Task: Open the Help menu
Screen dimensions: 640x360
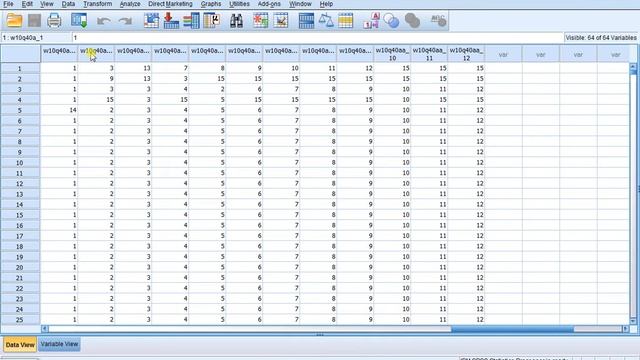Action: [326, 4]
